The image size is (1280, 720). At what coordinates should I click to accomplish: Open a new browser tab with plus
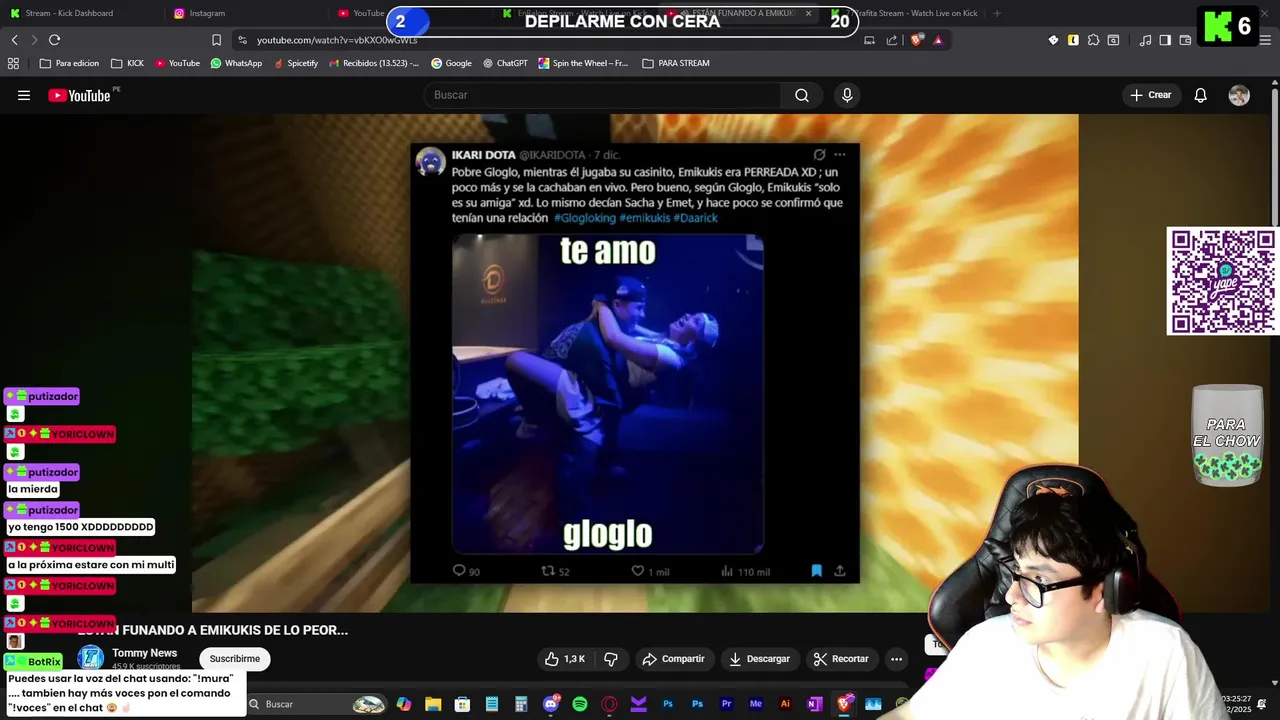tap(997, 13)
